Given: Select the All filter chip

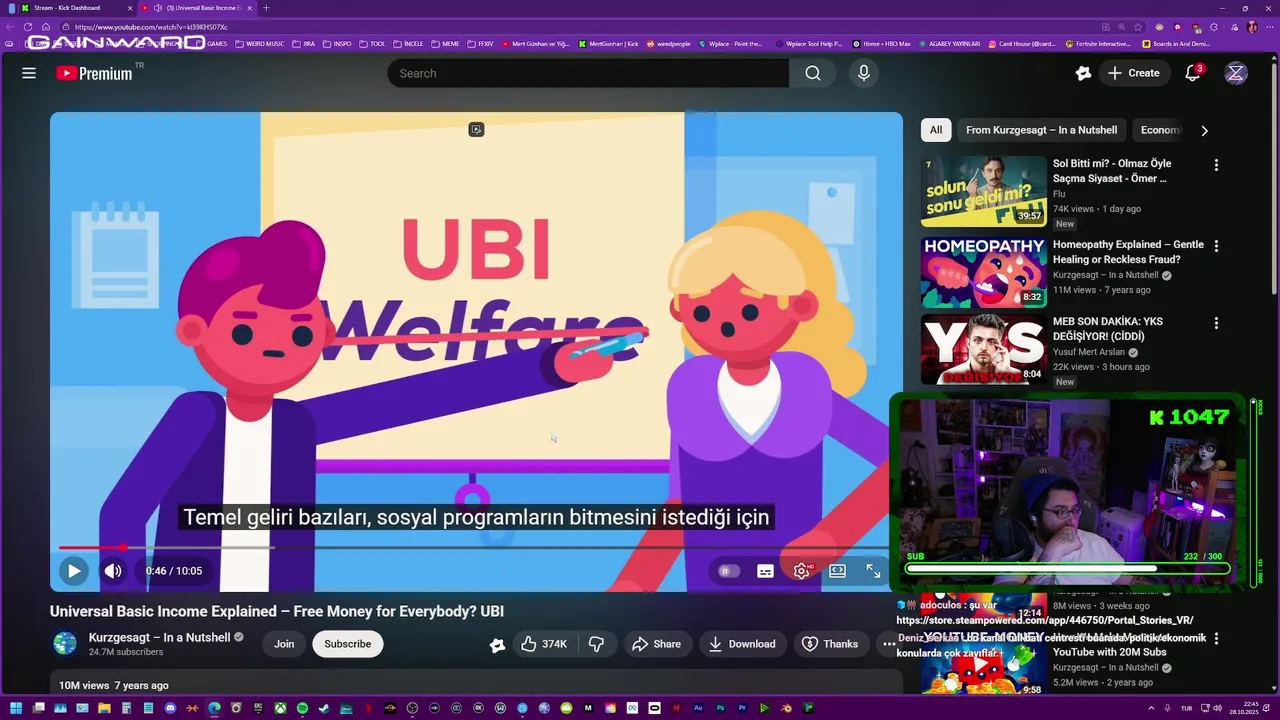Looking at the screenshot, I should pos(935,130).
